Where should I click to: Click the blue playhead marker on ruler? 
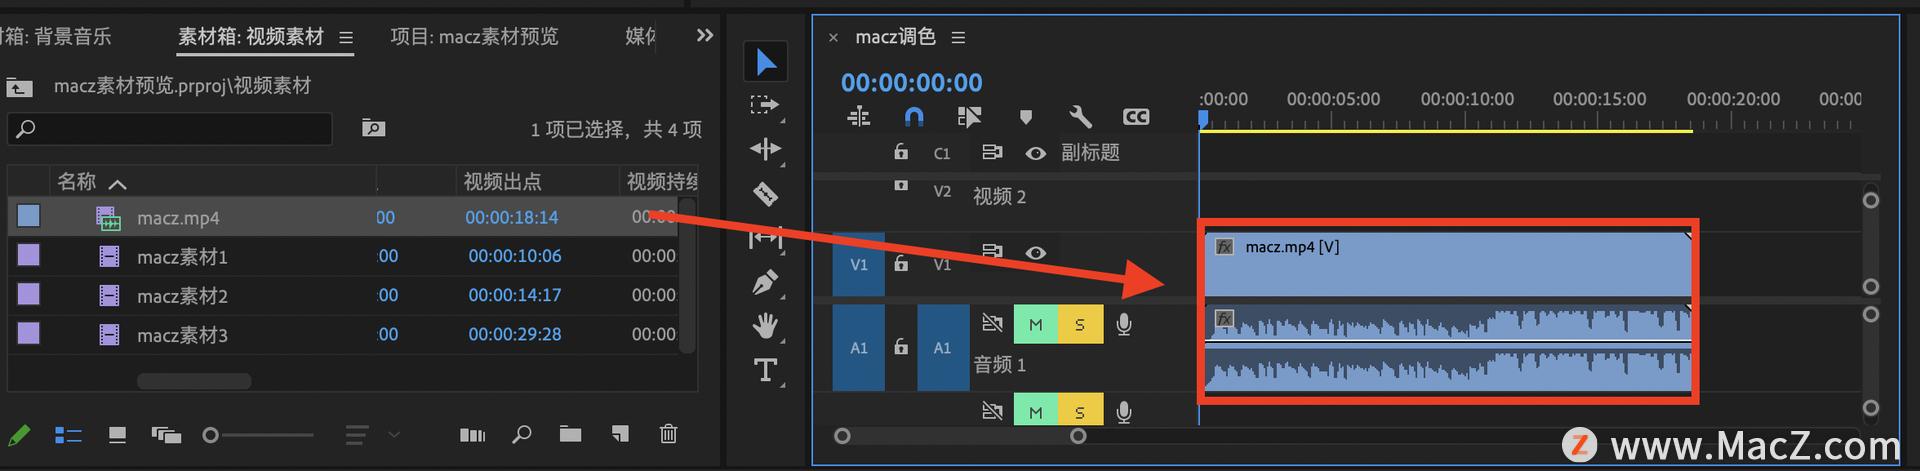1203,119
